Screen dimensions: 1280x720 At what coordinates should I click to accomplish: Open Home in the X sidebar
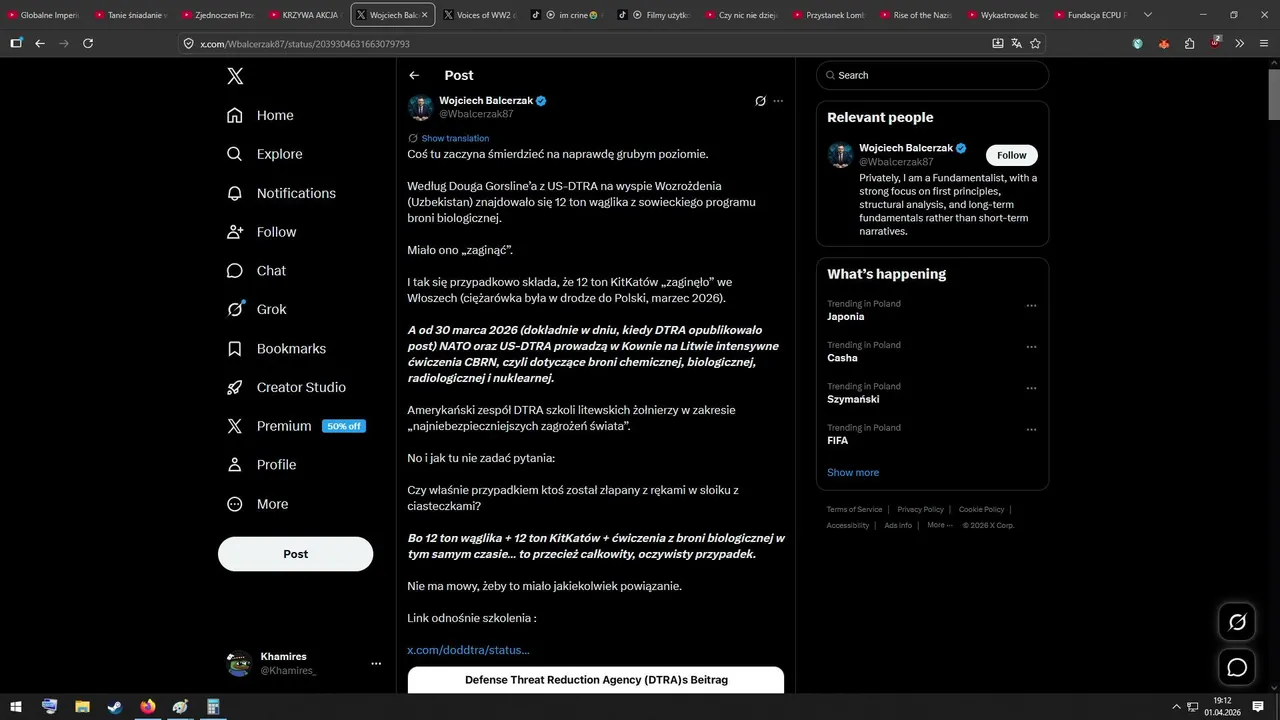260,115
